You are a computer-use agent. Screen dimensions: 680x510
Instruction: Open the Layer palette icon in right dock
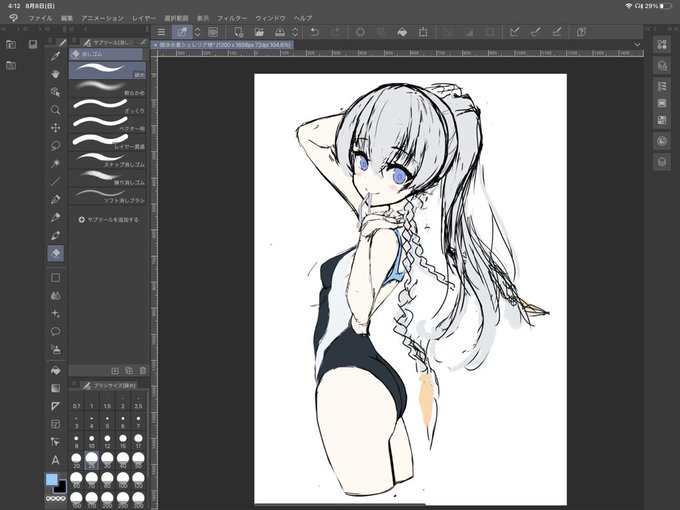pos(662,162)
